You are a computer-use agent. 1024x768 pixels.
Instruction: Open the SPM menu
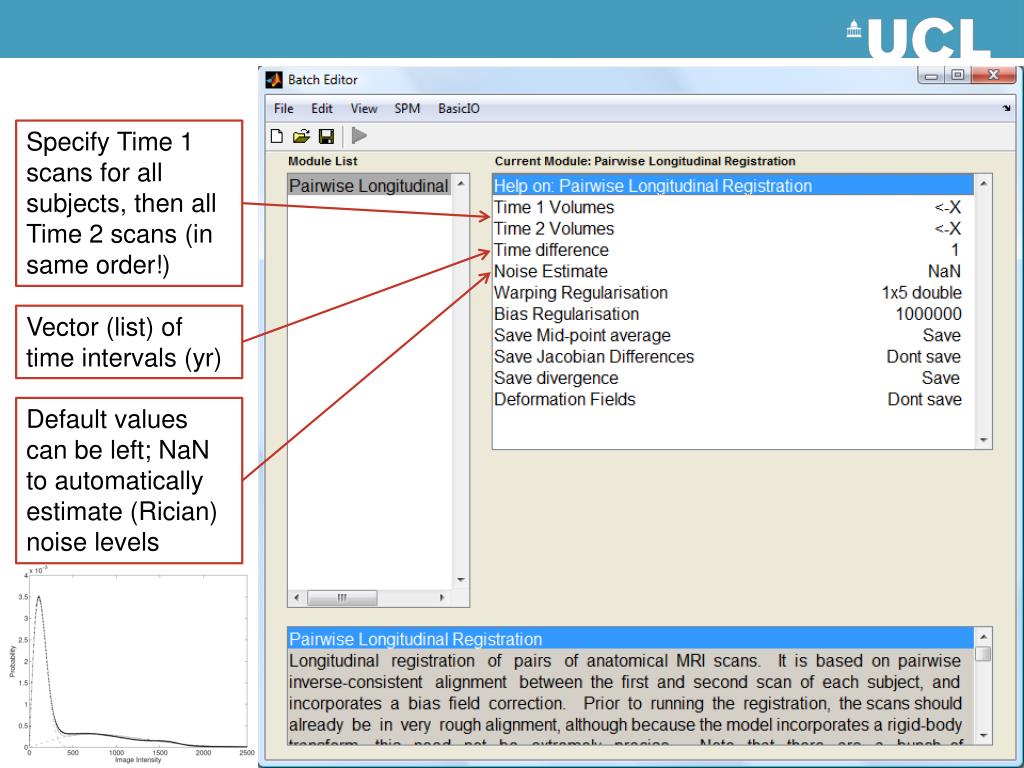pos(407,108)
